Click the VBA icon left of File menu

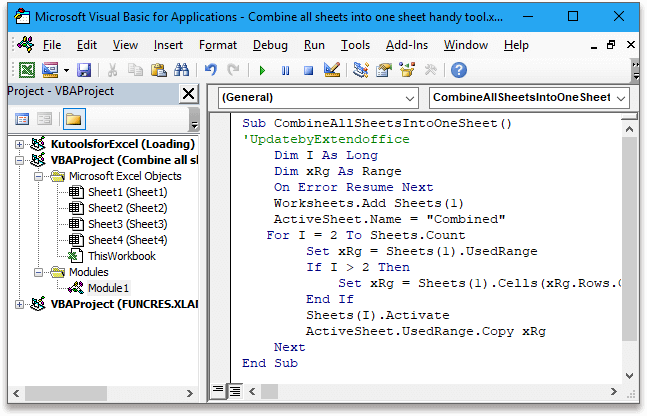pyautogui.click(x=26, y=45)
